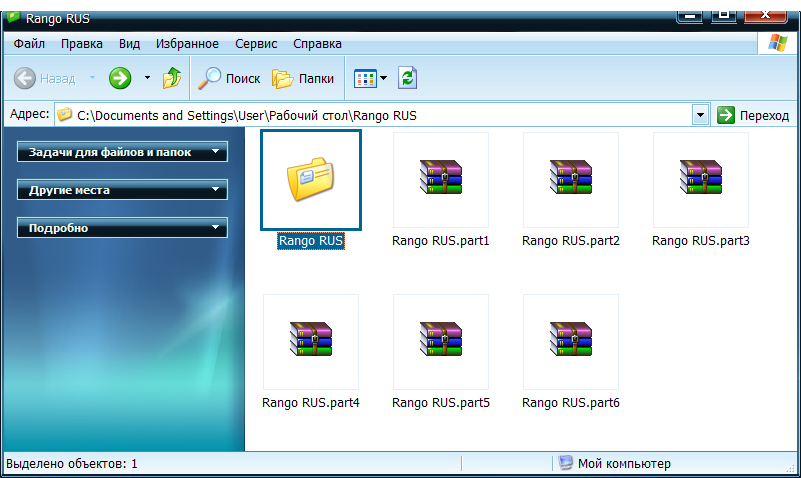Image resolution: width=801 pixels, height=478 pixels.
Task: Expand the Подробно panel
Action: (122, 228)
